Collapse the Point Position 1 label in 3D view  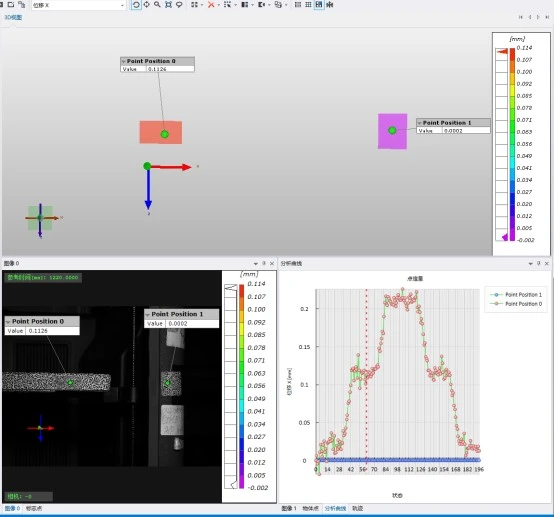coord(419,123)
